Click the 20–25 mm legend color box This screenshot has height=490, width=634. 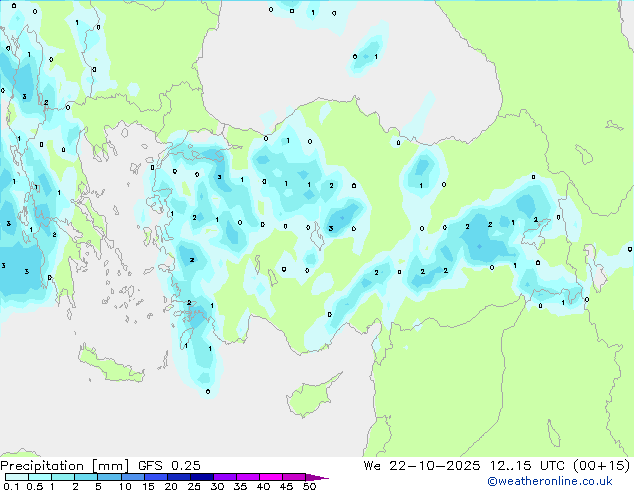point(178,477)
